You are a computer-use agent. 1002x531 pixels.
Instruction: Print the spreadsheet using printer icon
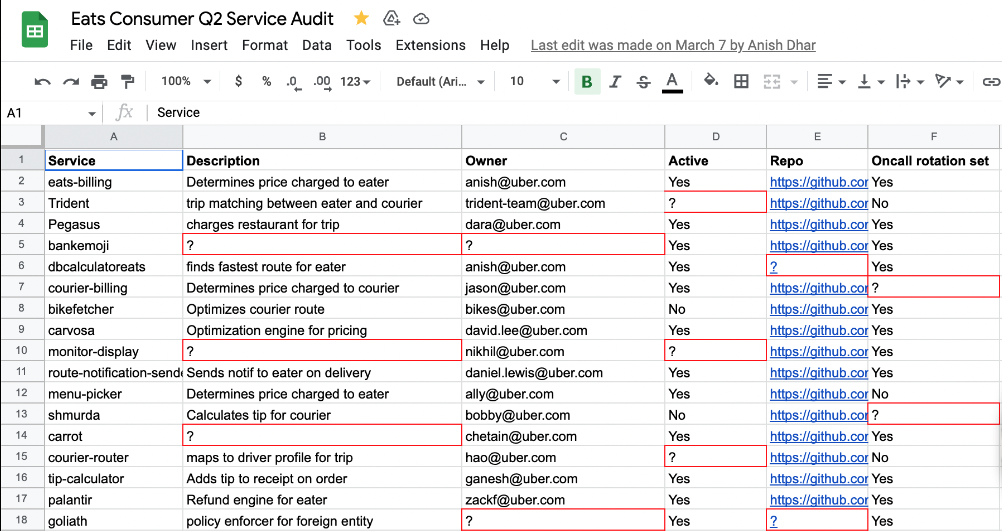click(99, 82)
